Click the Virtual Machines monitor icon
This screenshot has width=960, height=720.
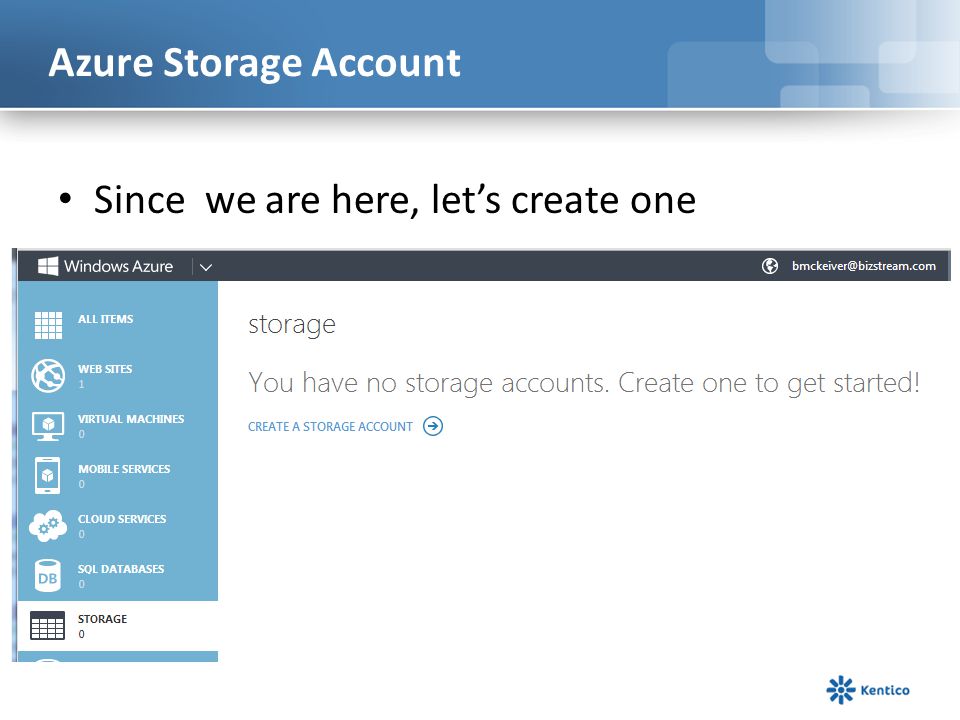[x=48, y=426]
